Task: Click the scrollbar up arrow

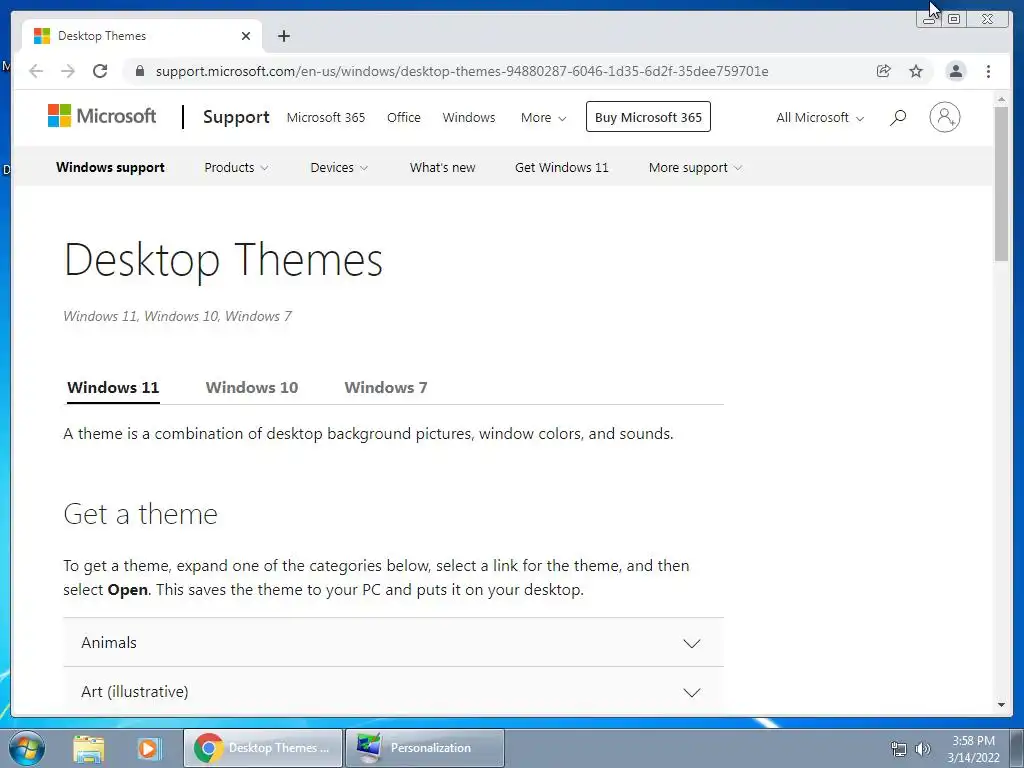Action: pyautogui.click(x=1001, y=99)
